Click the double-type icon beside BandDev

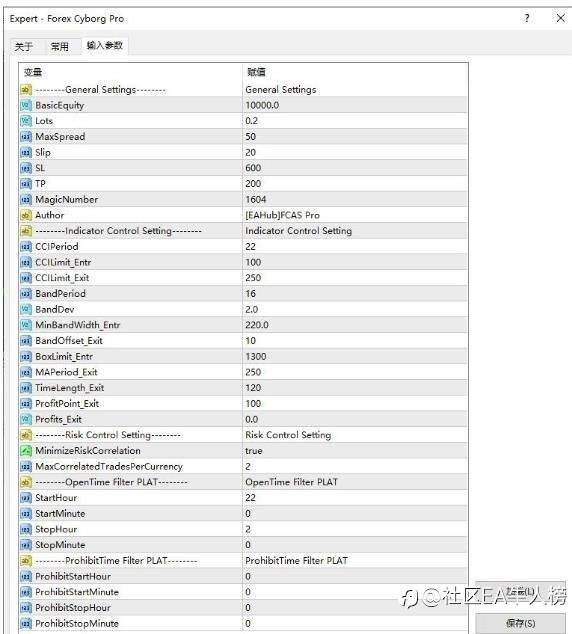[x=26, y=310]
